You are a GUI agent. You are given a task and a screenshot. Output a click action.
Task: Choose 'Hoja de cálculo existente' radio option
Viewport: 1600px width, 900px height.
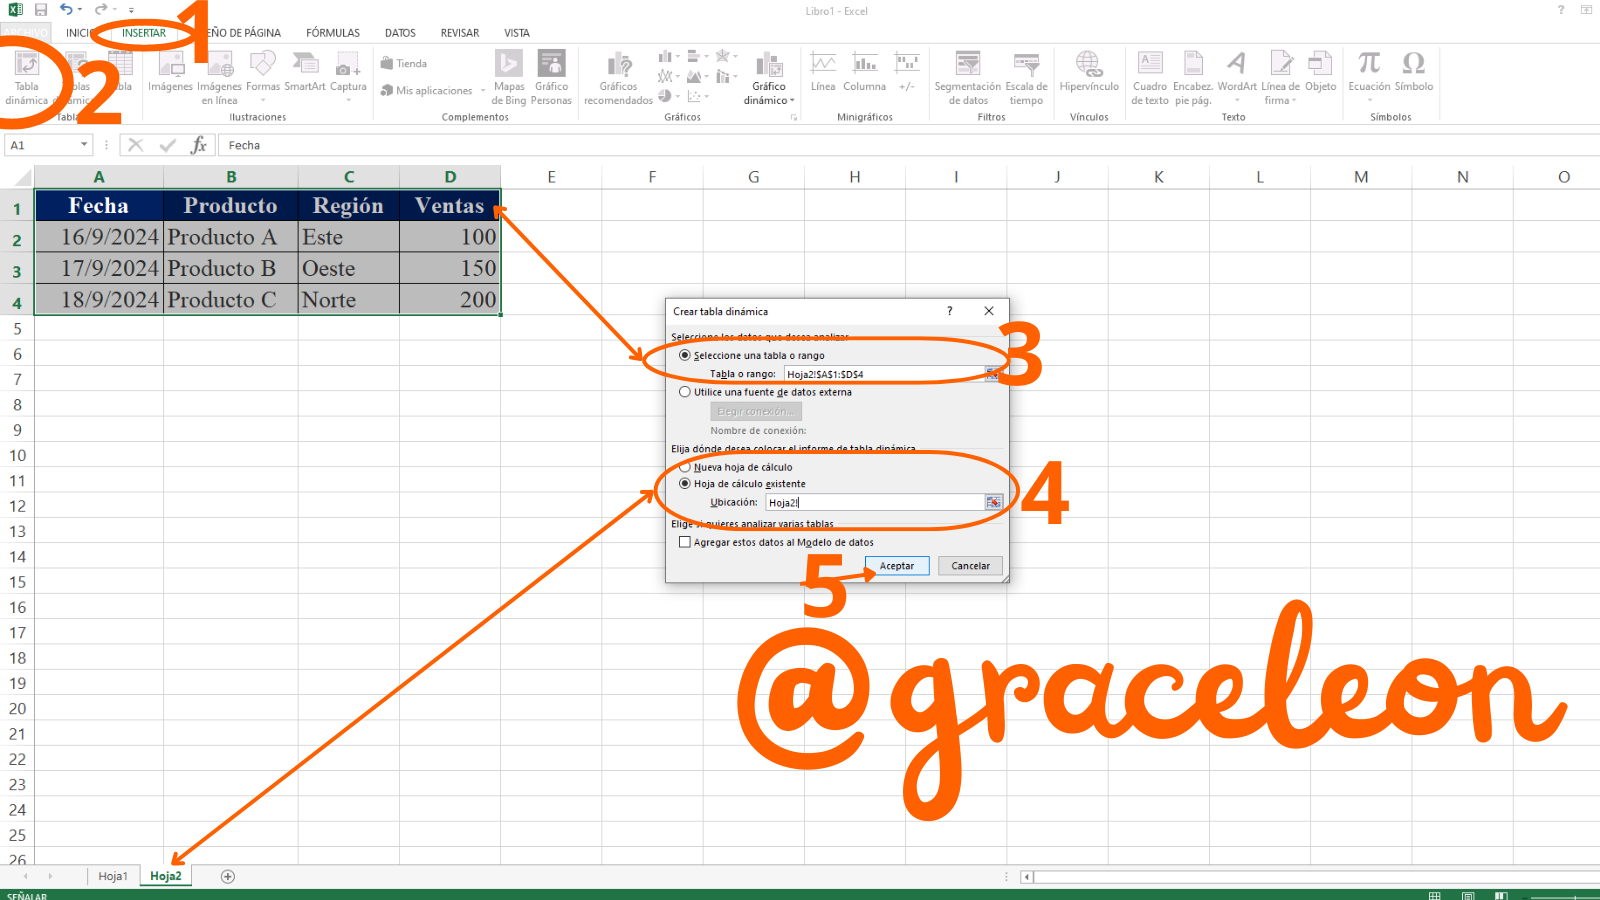point(685,483)
